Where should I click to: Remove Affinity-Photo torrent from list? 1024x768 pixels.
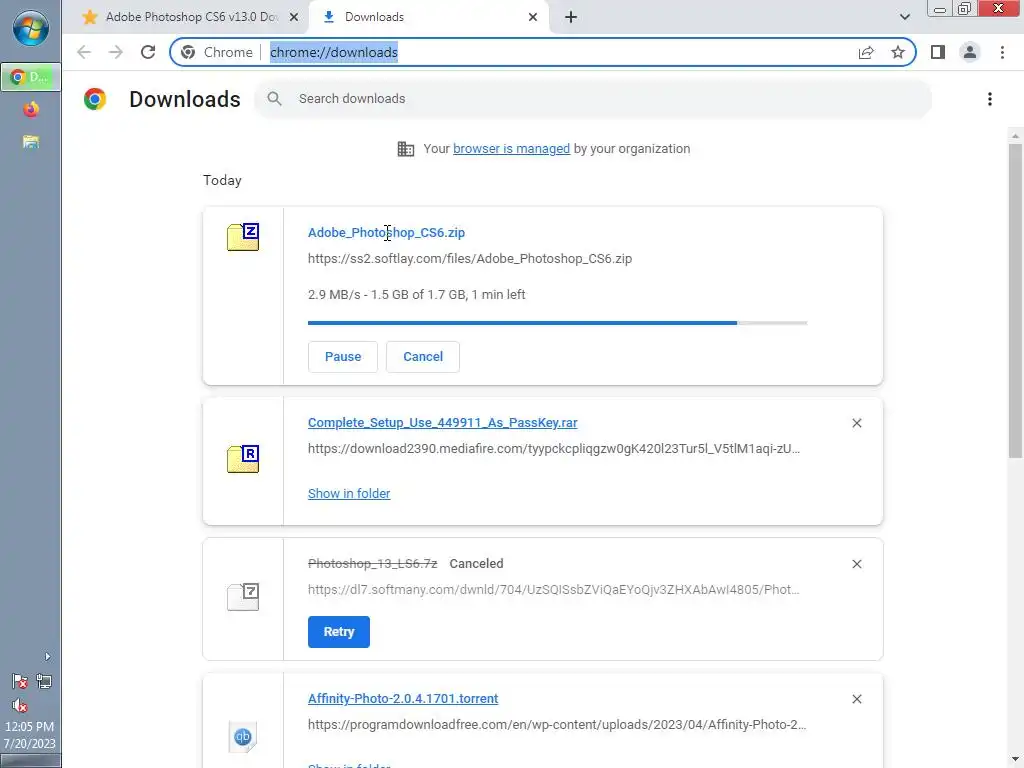click(x=857, y=699)
